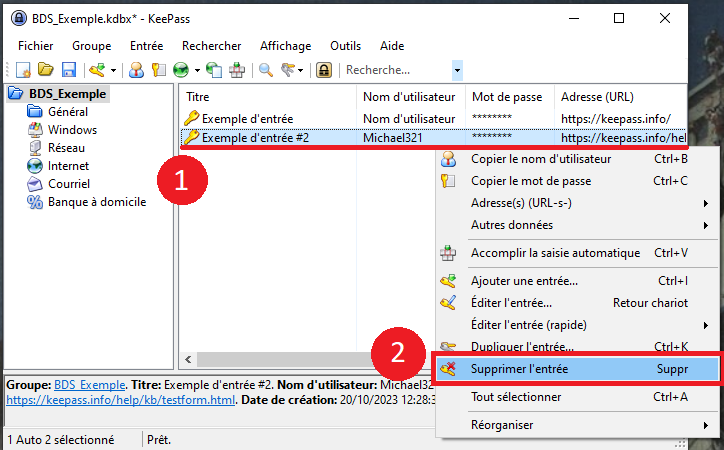Image resolution: width=724 pixels, height=450 pixels.
Task: Choose Éditer l'entrée...
Action: pos(577,303)
